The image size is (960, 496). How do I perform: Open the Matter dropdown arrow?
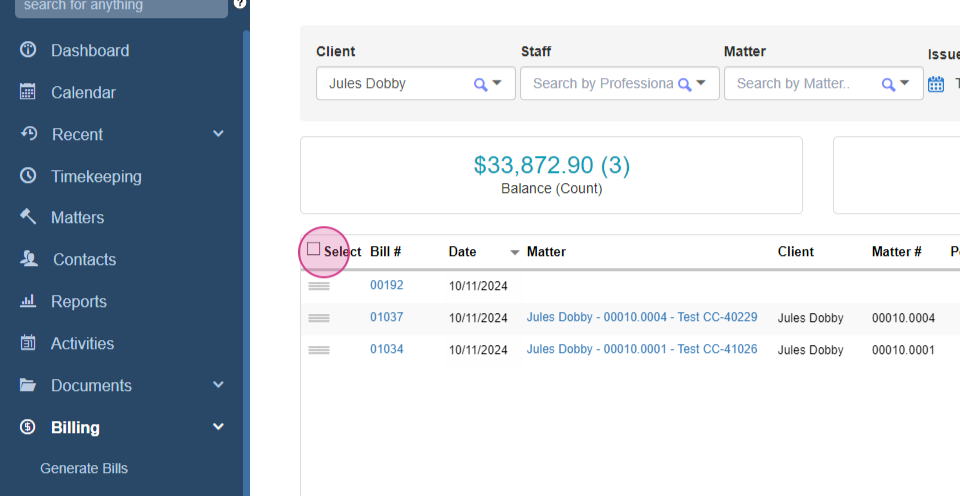coord(905,83)
